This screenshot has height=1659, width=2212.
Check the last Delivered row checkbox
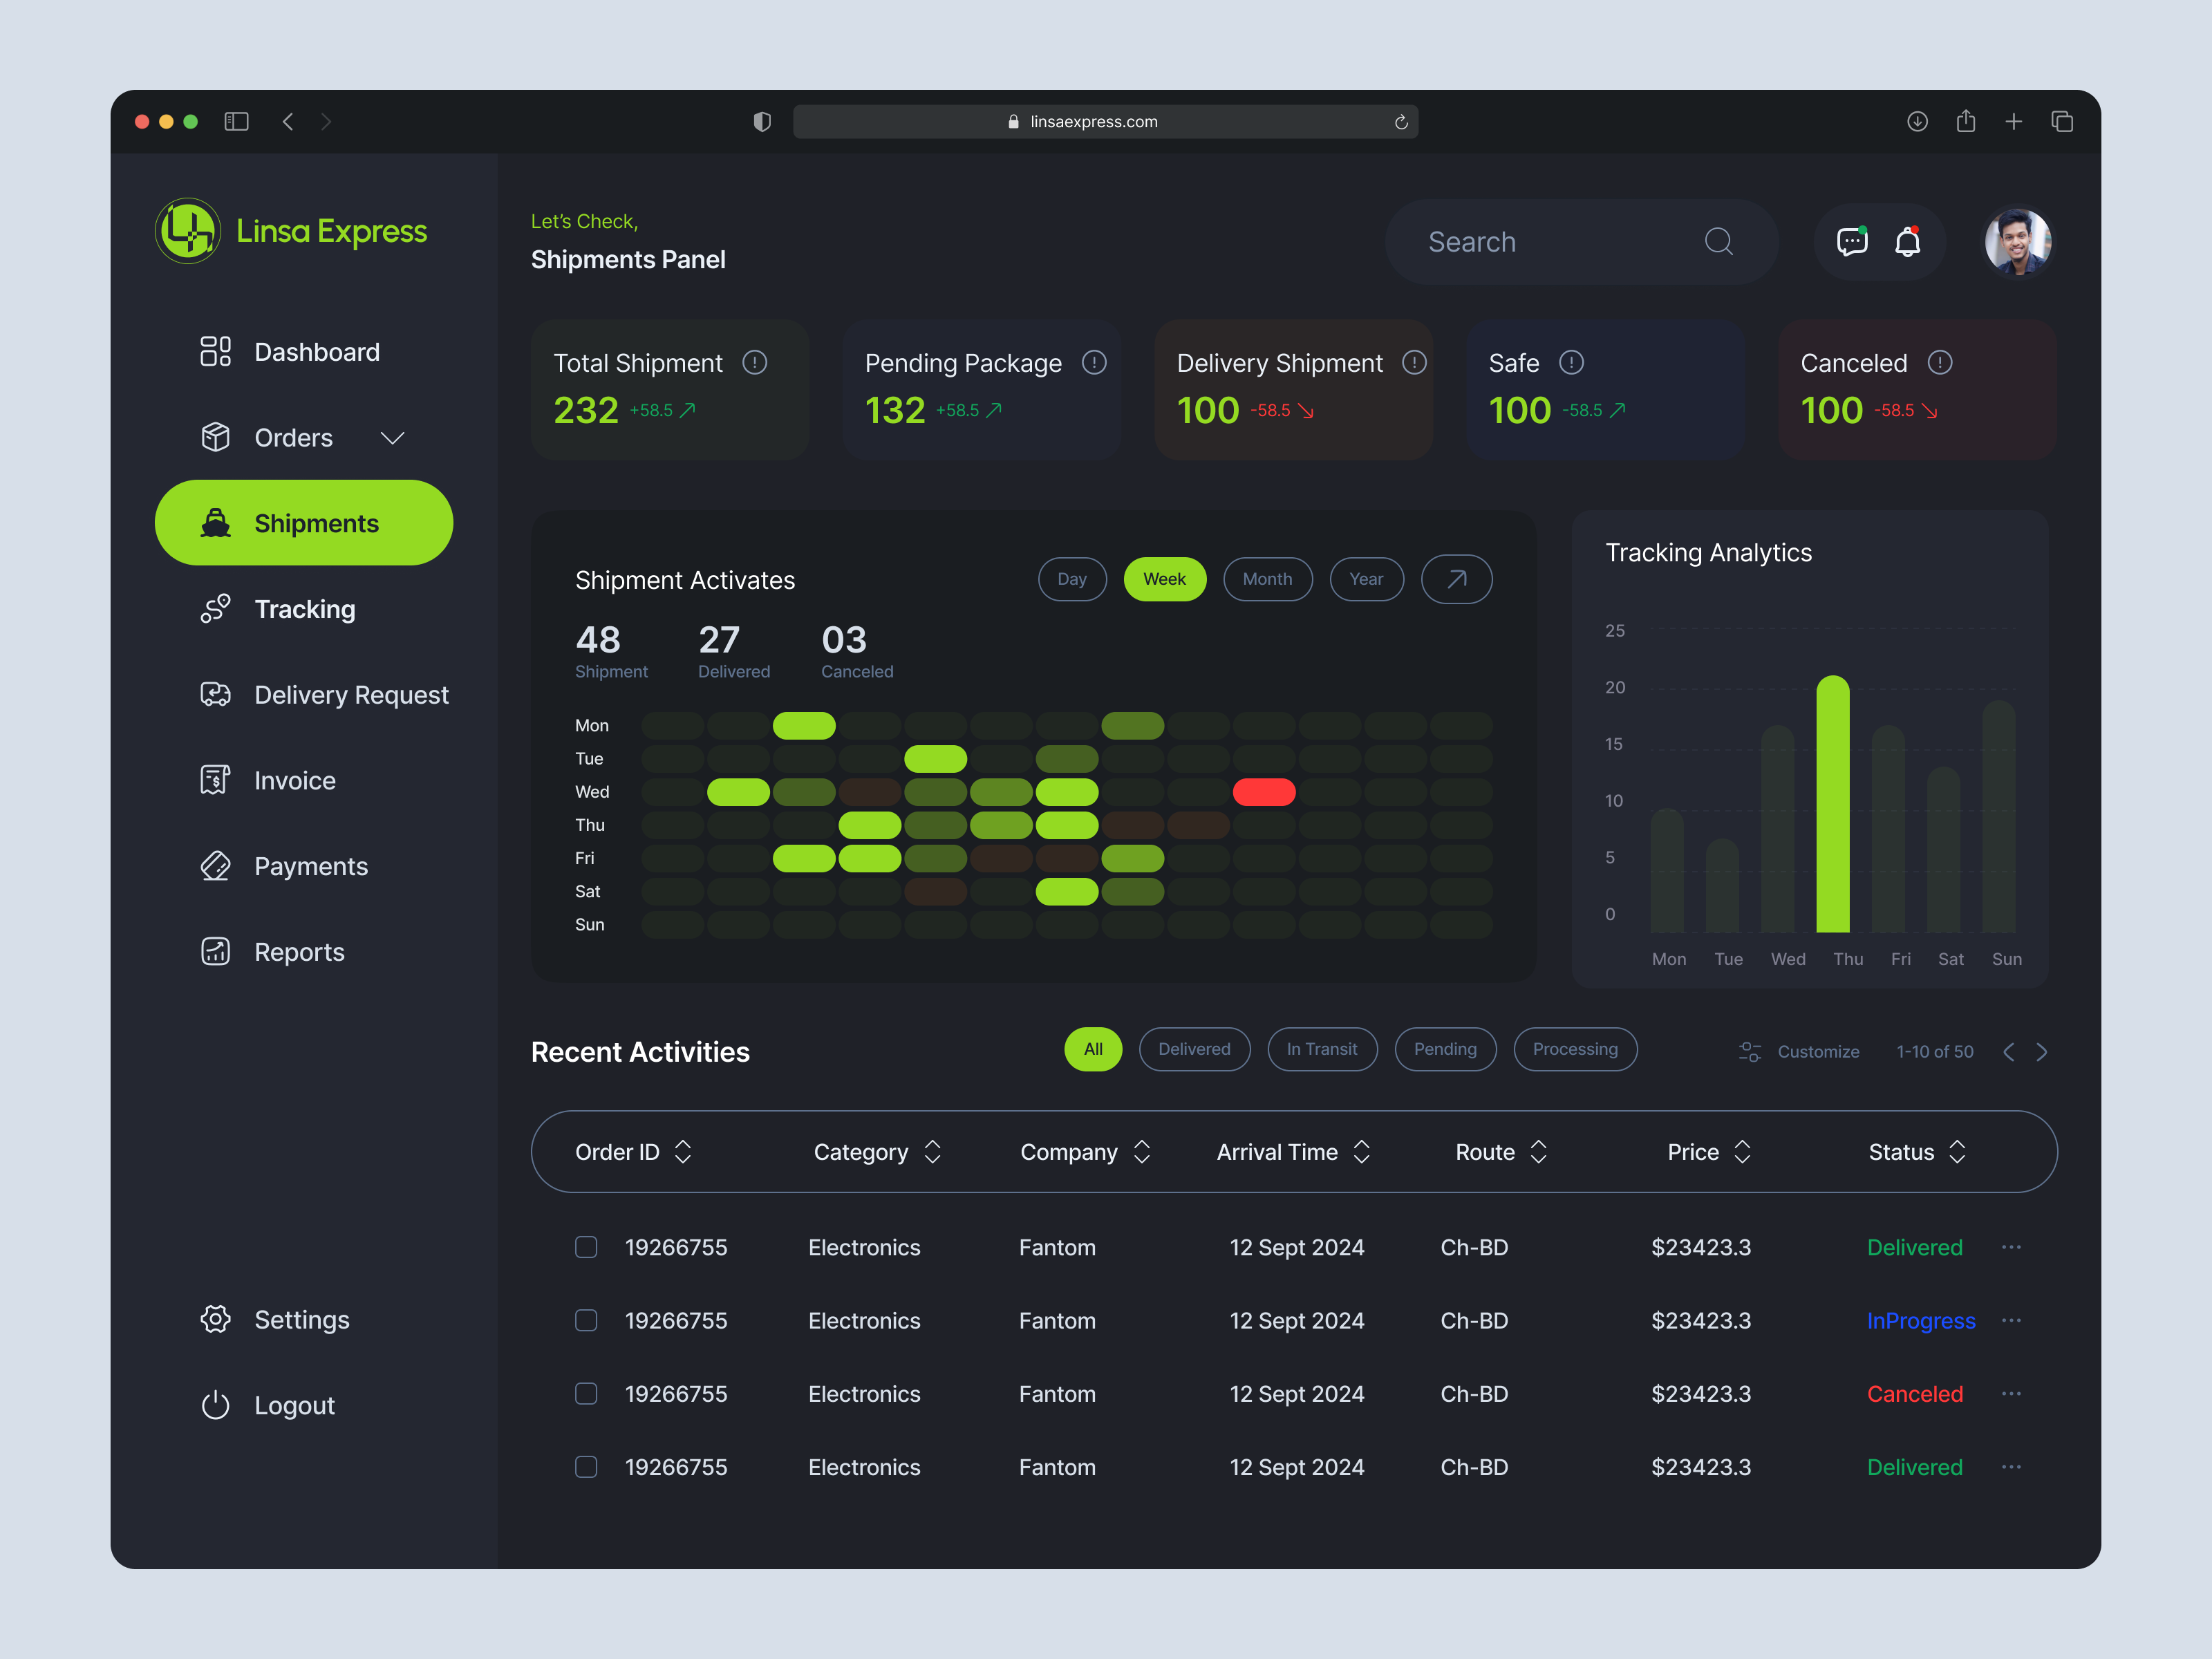pos(586,1466)
